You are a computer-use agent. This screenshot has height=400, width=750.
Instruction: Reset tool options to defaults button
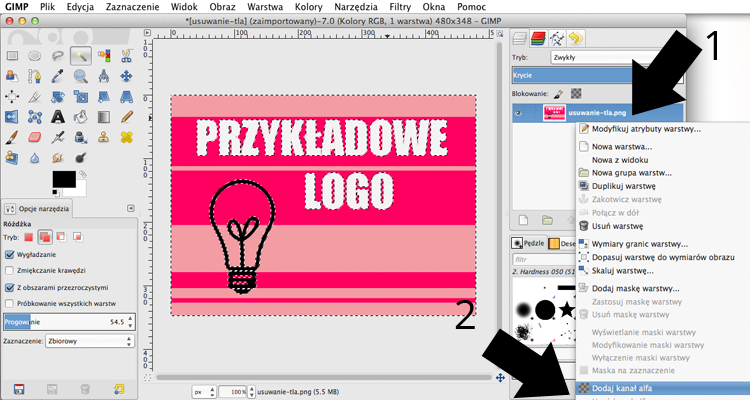[x=119, y=389]
